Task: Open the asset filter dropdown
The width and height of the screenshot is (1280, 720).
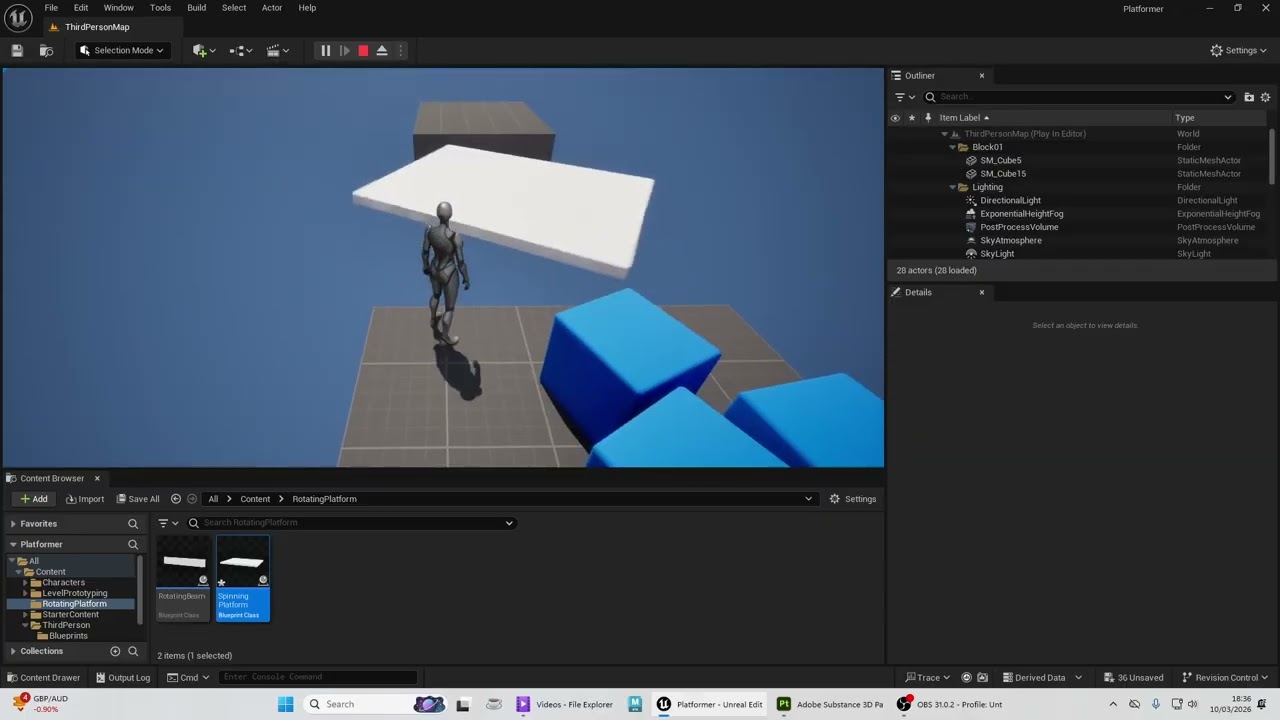Action: point(168,523)
